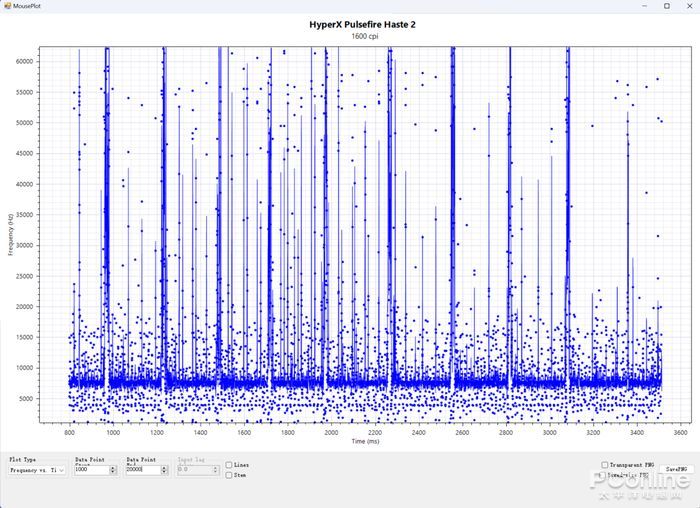Viewport: 700px width, 508px height.
Task: Decrease the Data Point Start value with down arrow
Action: 113,472
